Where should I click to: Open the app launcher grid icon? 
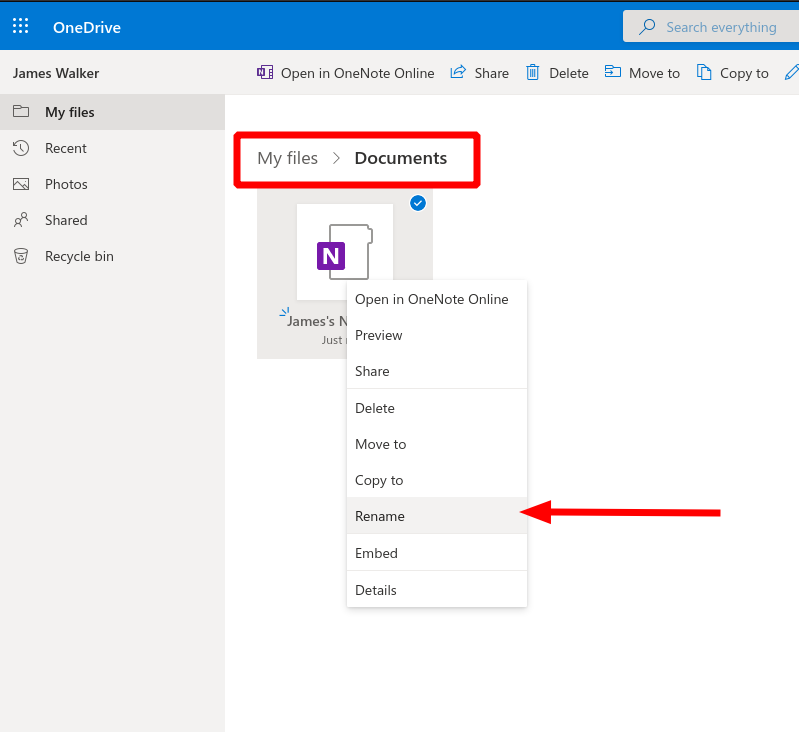[x=20, y=25]
